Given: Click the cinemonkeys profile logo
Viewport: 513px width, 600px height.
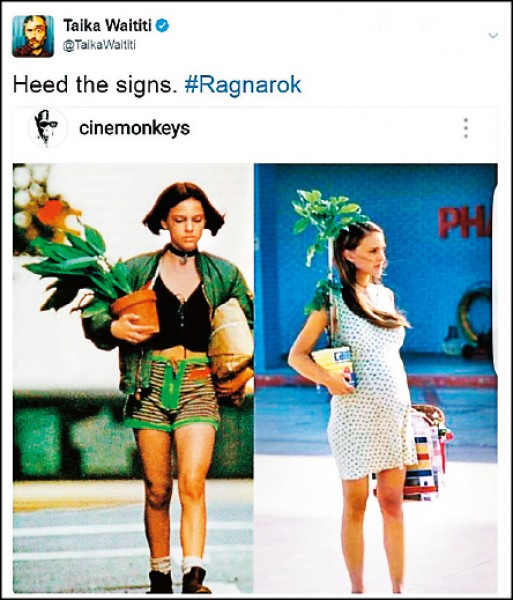Looking at the screenshot, I should point(48,128).
